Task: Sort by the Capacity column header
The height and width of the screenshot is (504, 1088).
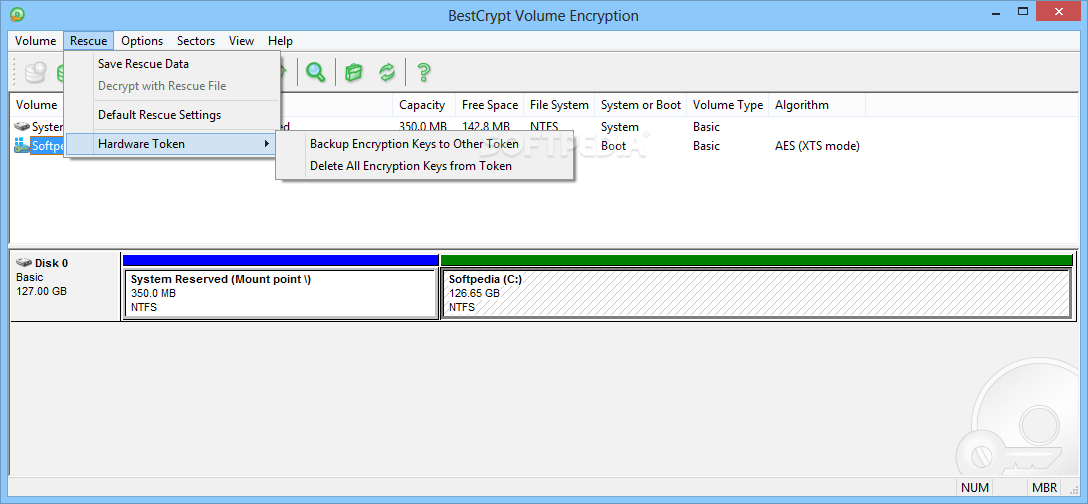Action: [x=423, y=105]
